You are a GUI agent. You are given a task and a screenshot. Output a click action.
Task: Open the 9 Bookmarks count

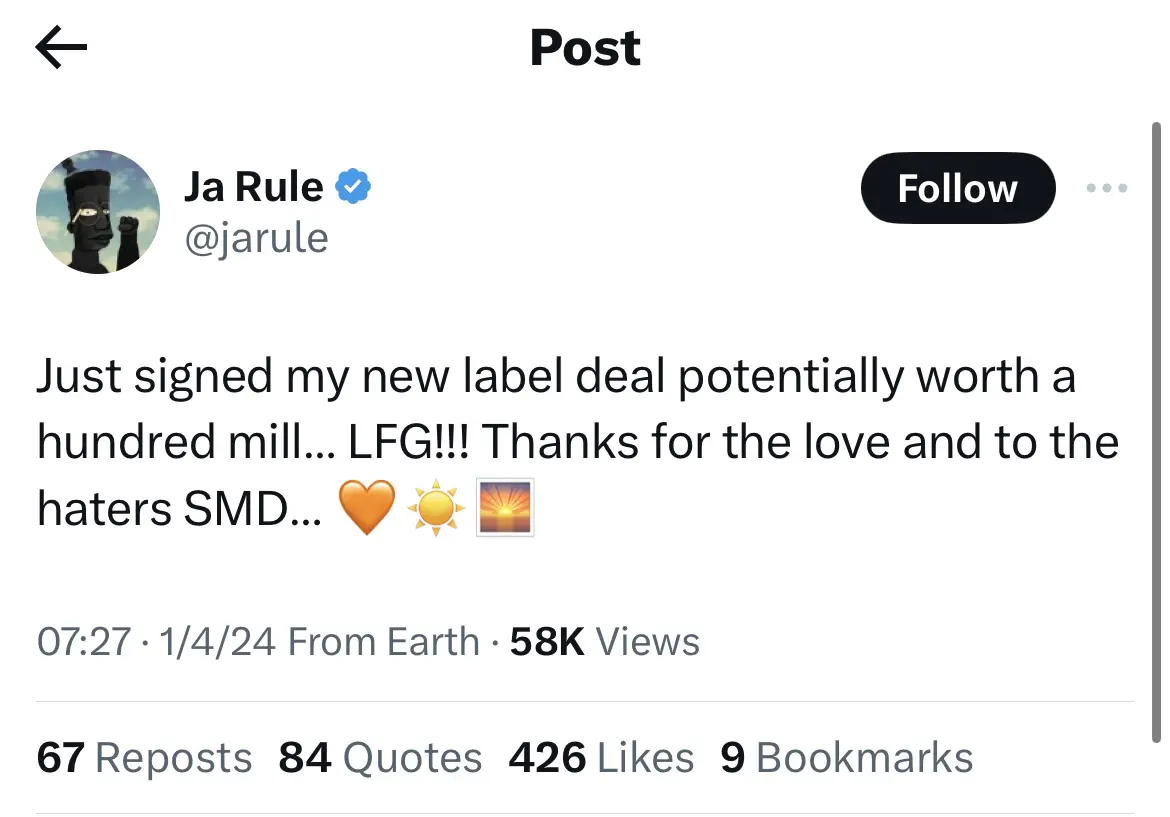coord(846,758)
